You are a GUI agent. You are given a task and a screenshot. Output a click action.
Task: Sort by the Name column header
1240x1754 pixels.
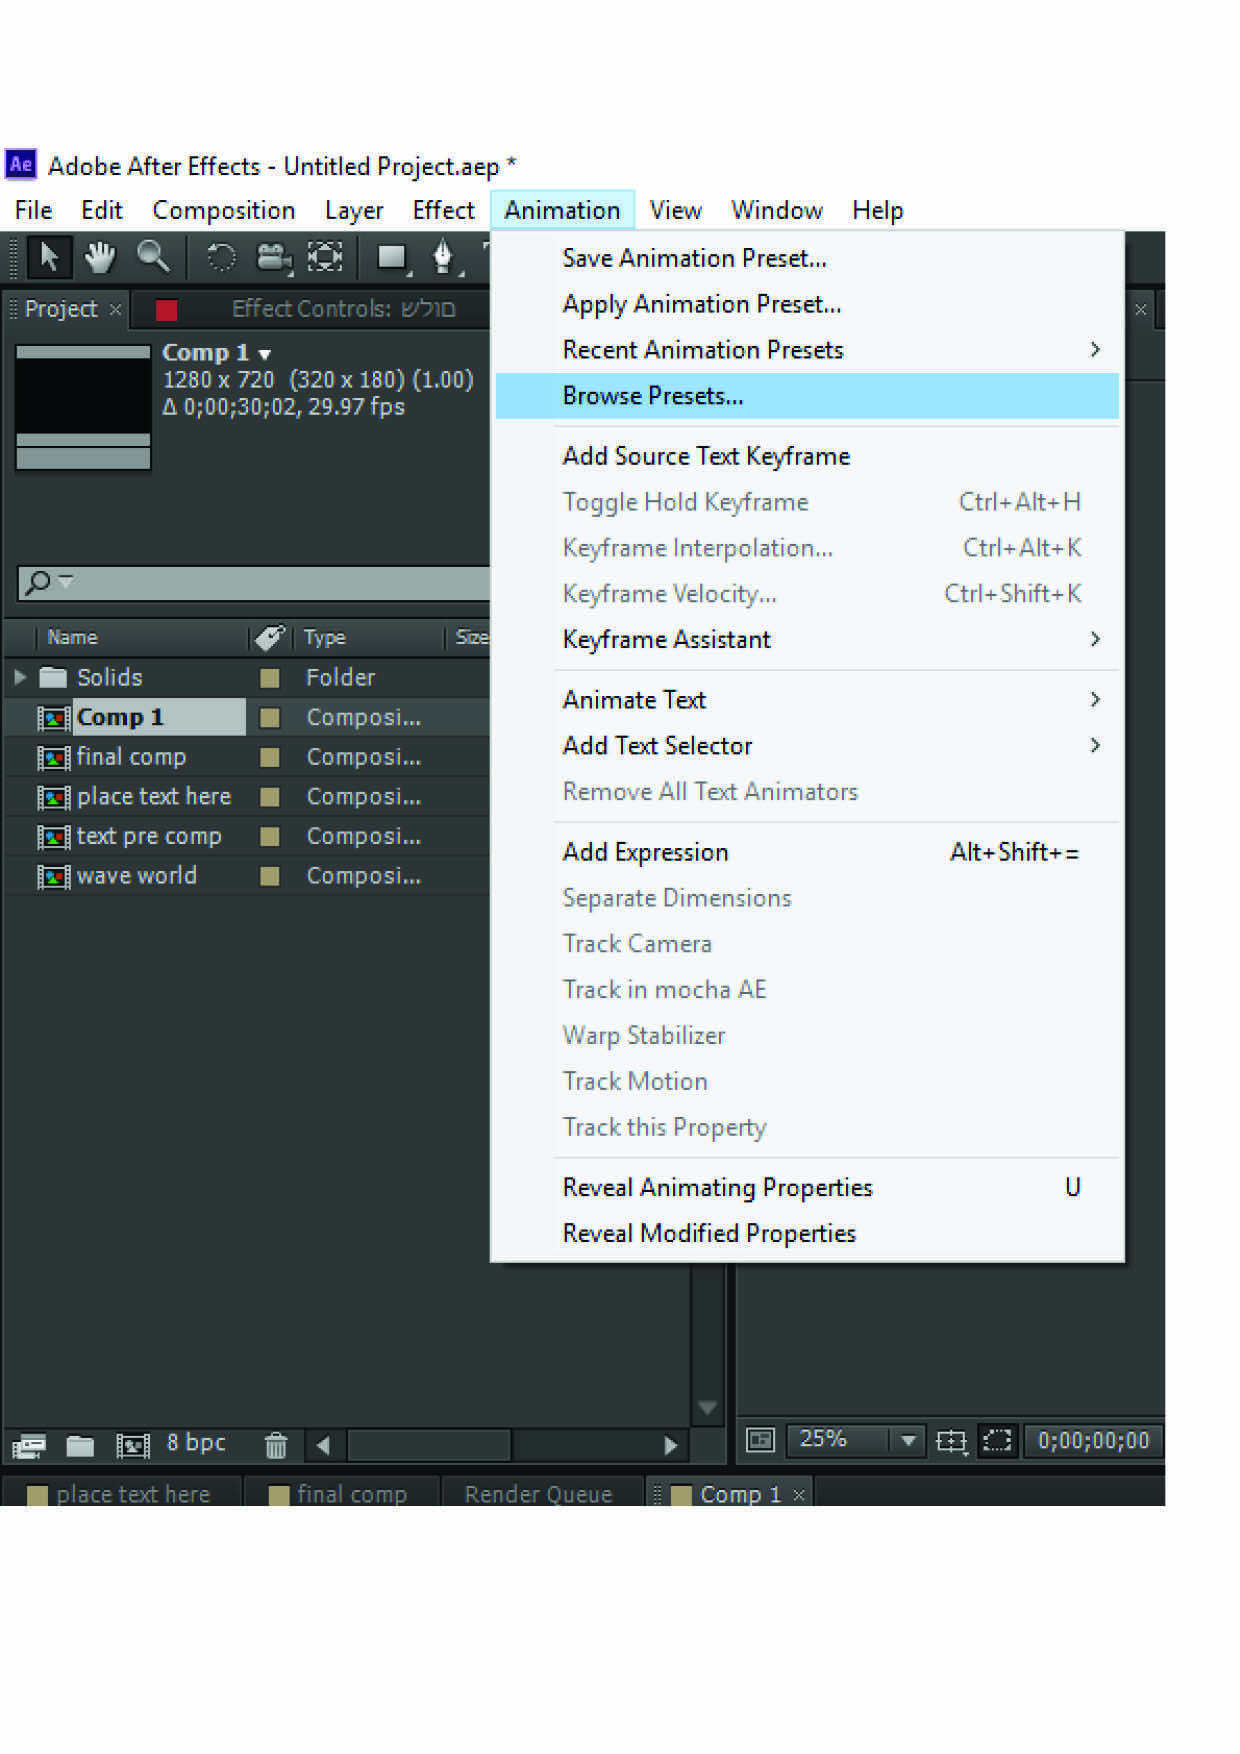tap(72, 637)
